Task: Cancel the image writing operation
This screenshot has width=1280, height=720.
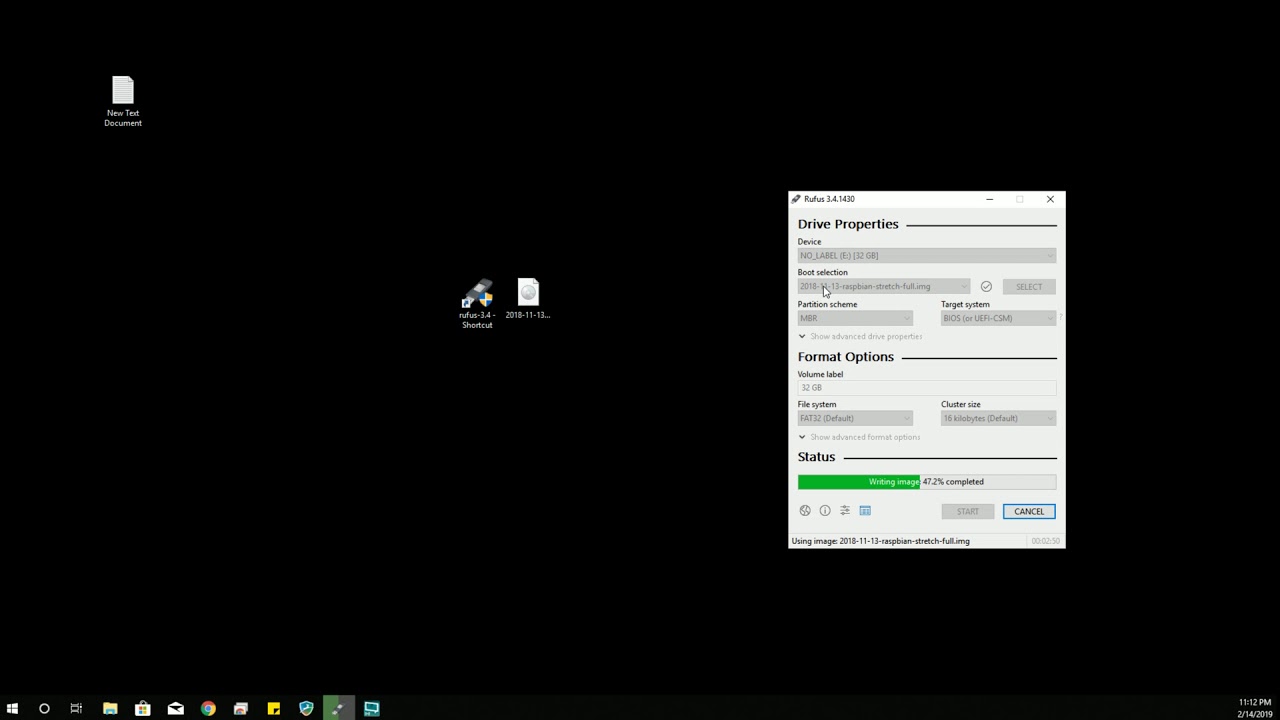Action: pos(1029,511)
